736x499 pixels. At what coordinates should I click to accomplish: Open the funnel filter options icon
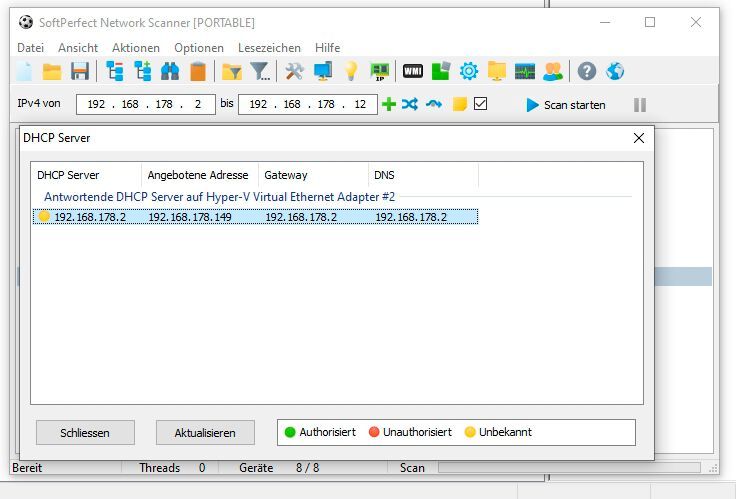pos(260,71)
